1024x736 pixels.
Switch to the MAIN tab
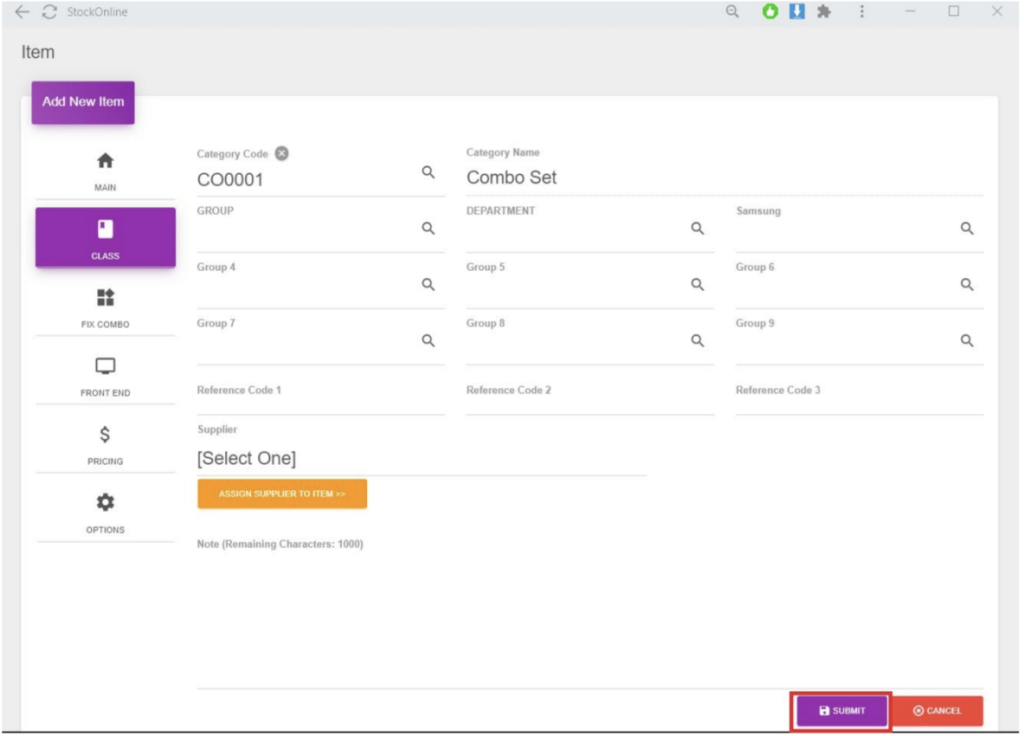point(105,171)
